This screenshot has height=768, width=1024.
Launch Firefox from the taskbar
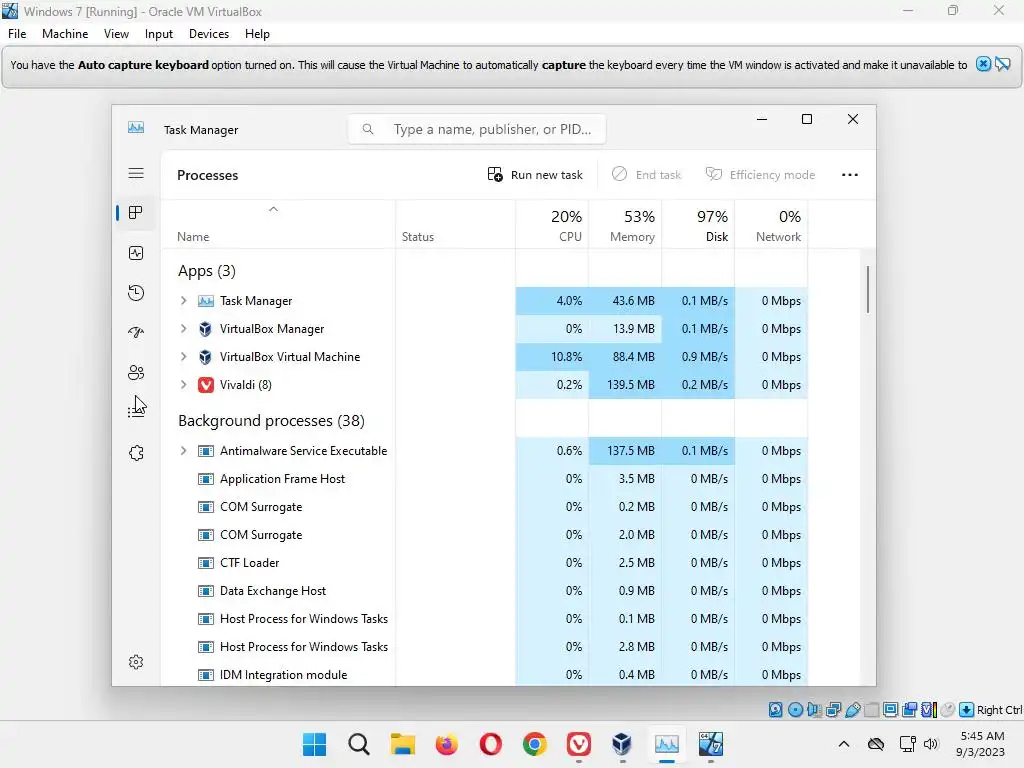(447, 744)
